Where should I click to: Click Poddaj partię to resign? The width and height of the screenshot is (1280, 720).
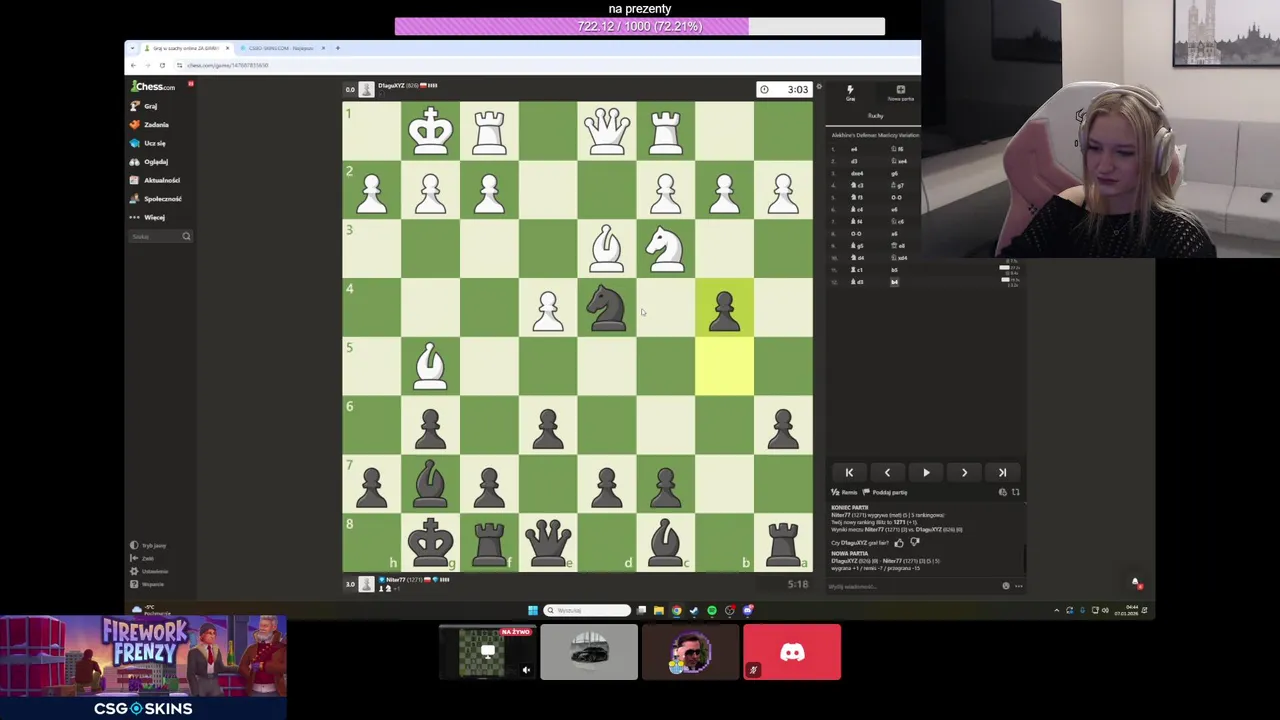(x=886, y=492)
